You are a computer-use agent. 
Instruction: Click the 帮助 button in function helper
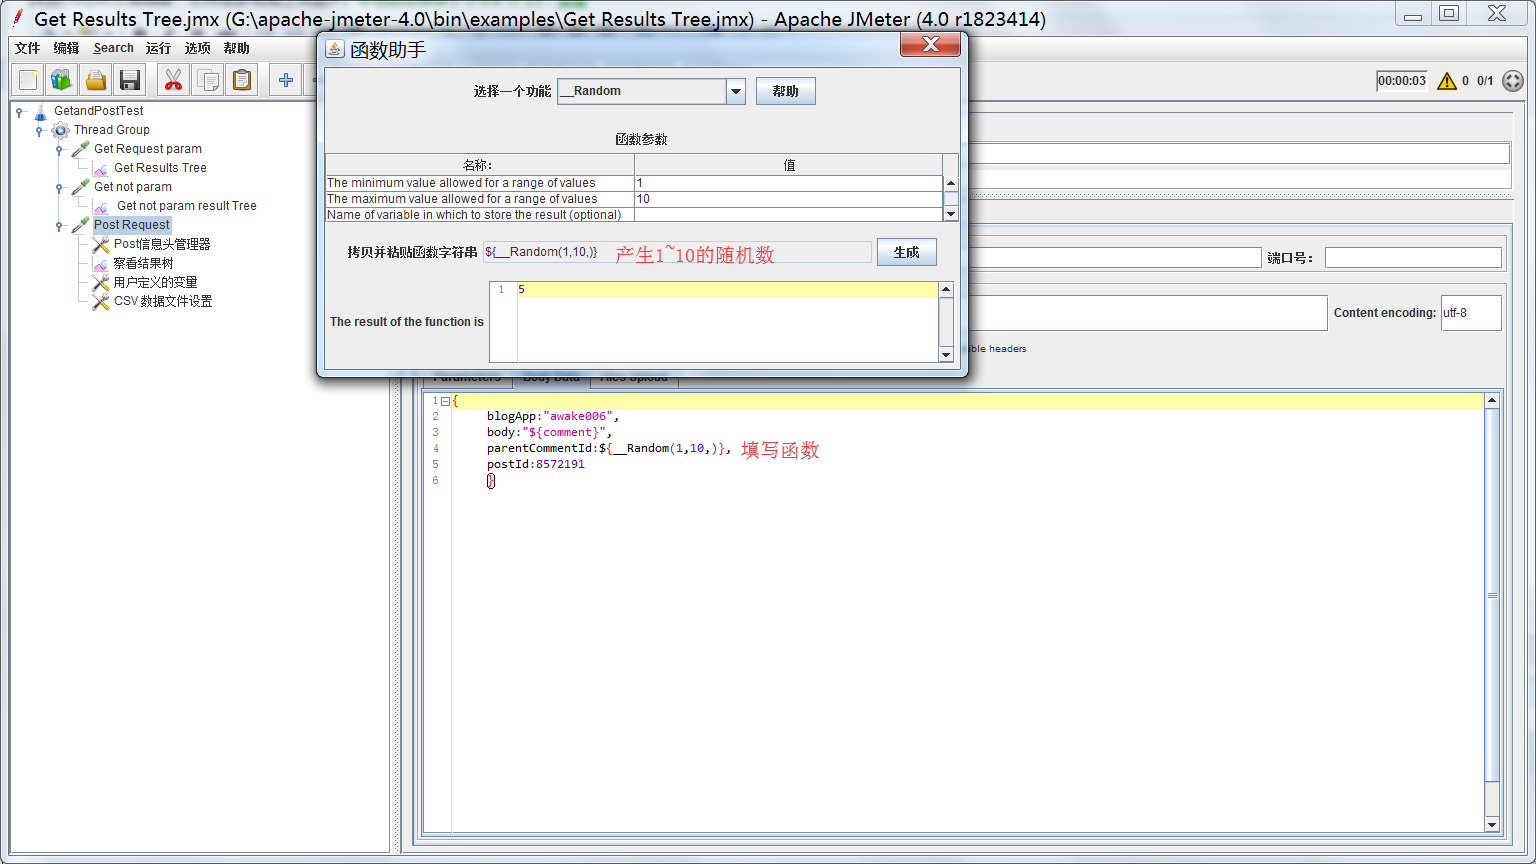(786, 91)
